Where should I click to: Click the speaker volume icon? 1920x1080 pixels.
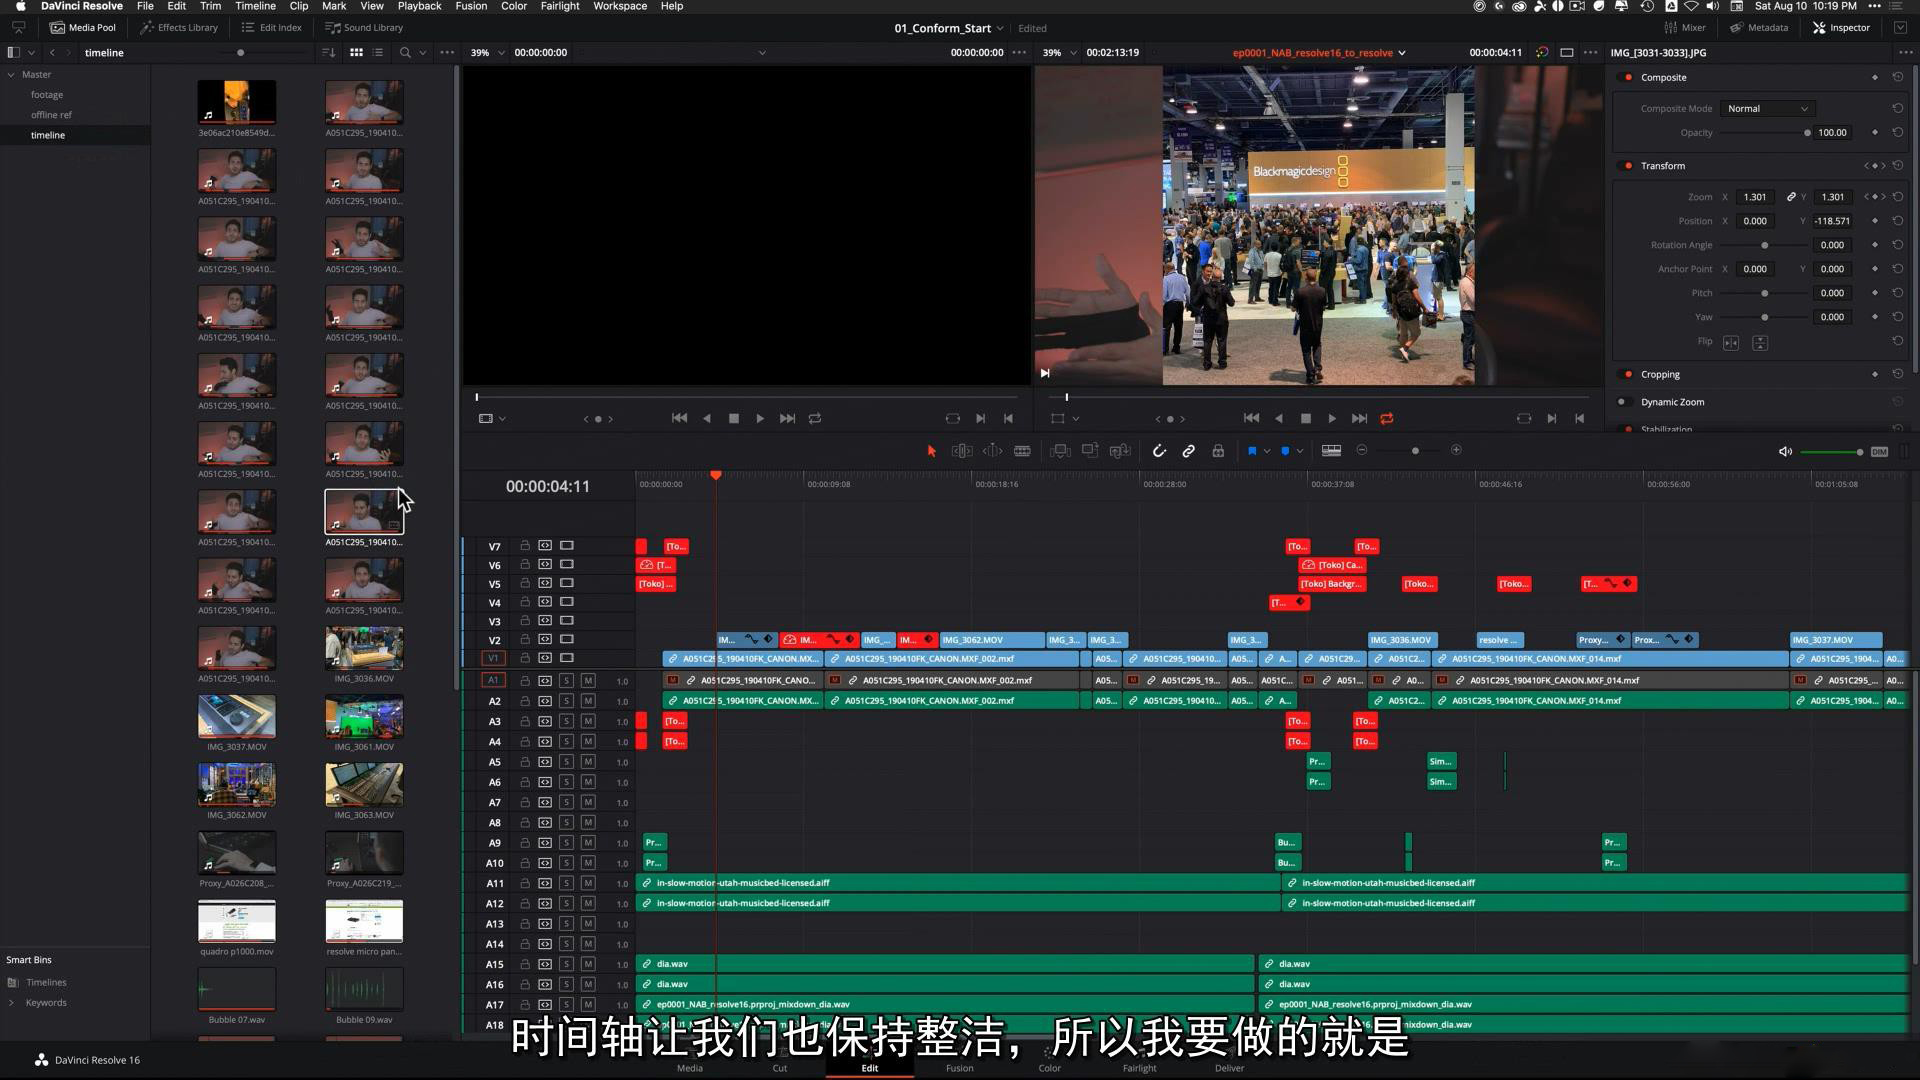(x=1785, y=452)
